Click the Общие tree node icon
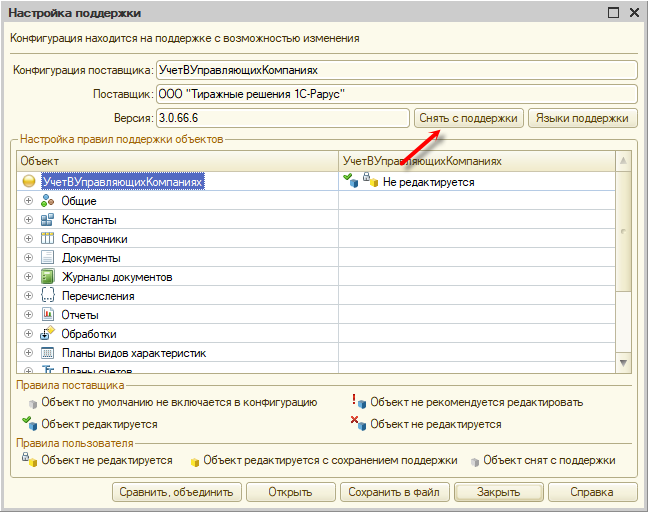This screenshot has height=512, width=648. pyautogui.click(x=48, y=201)
